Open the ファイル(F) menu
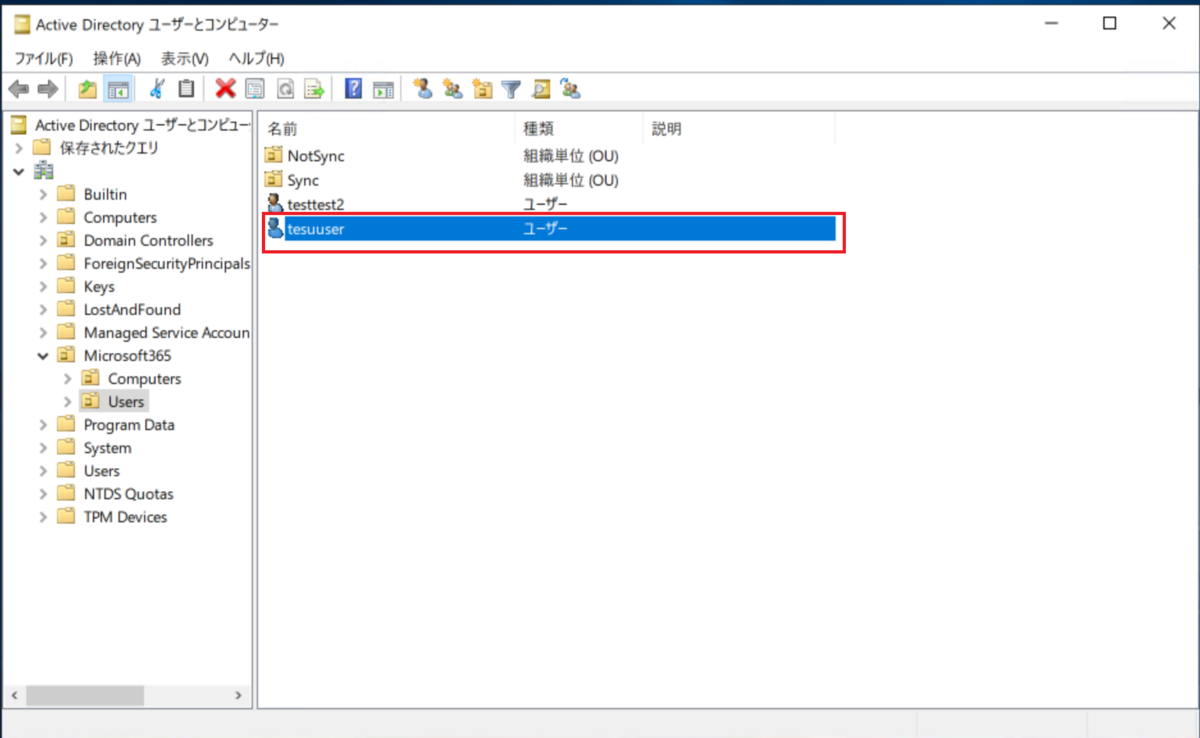Viewport: 1200px width, 738px height. pos(43,59)
